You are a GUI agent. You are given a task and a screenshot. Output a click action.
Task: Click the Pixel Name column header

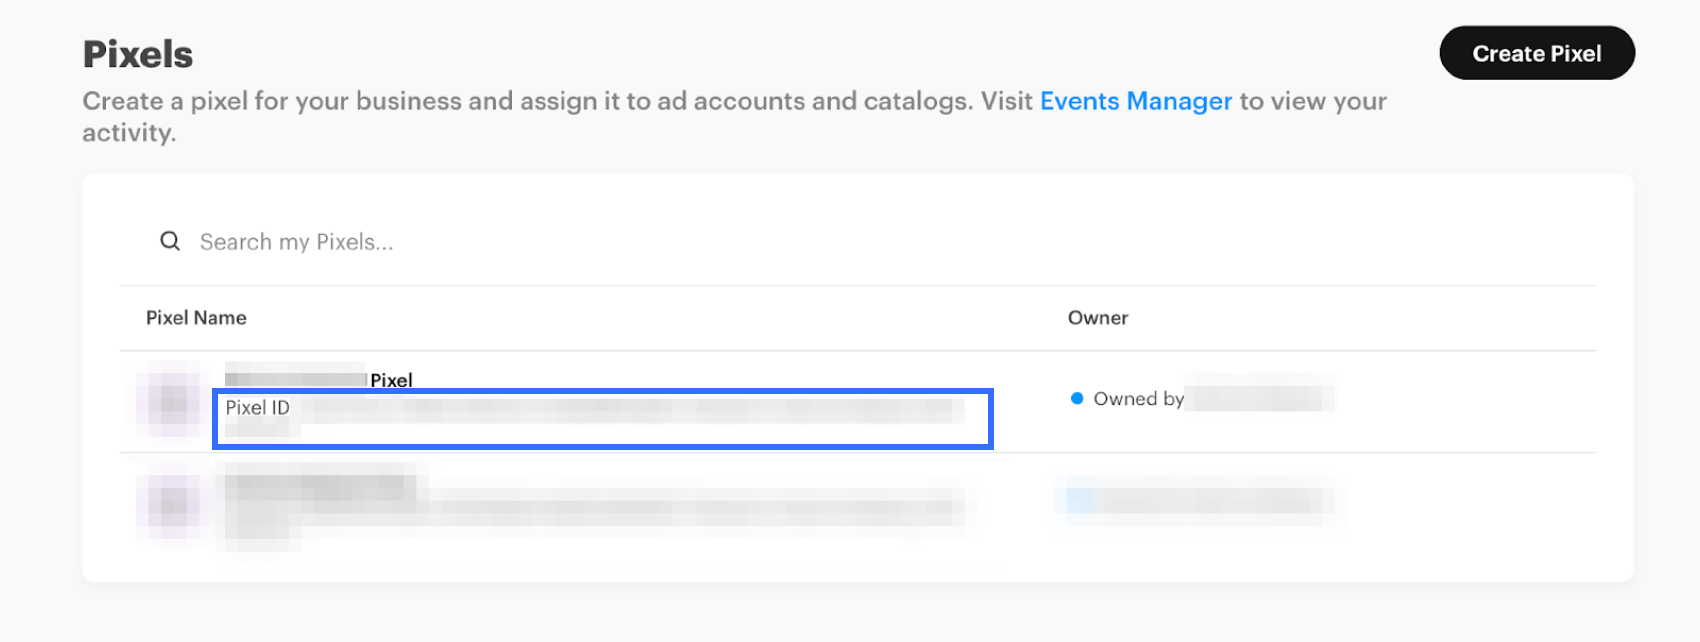[x=196, y=318]
